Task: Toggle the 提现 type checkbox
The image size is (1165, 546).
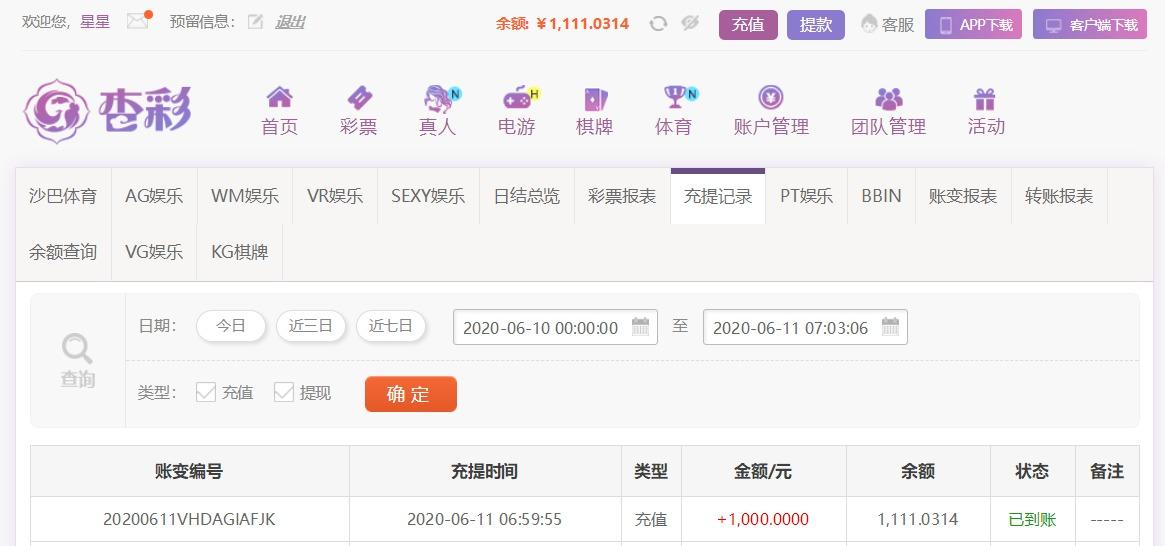Action: coord(284,392)
